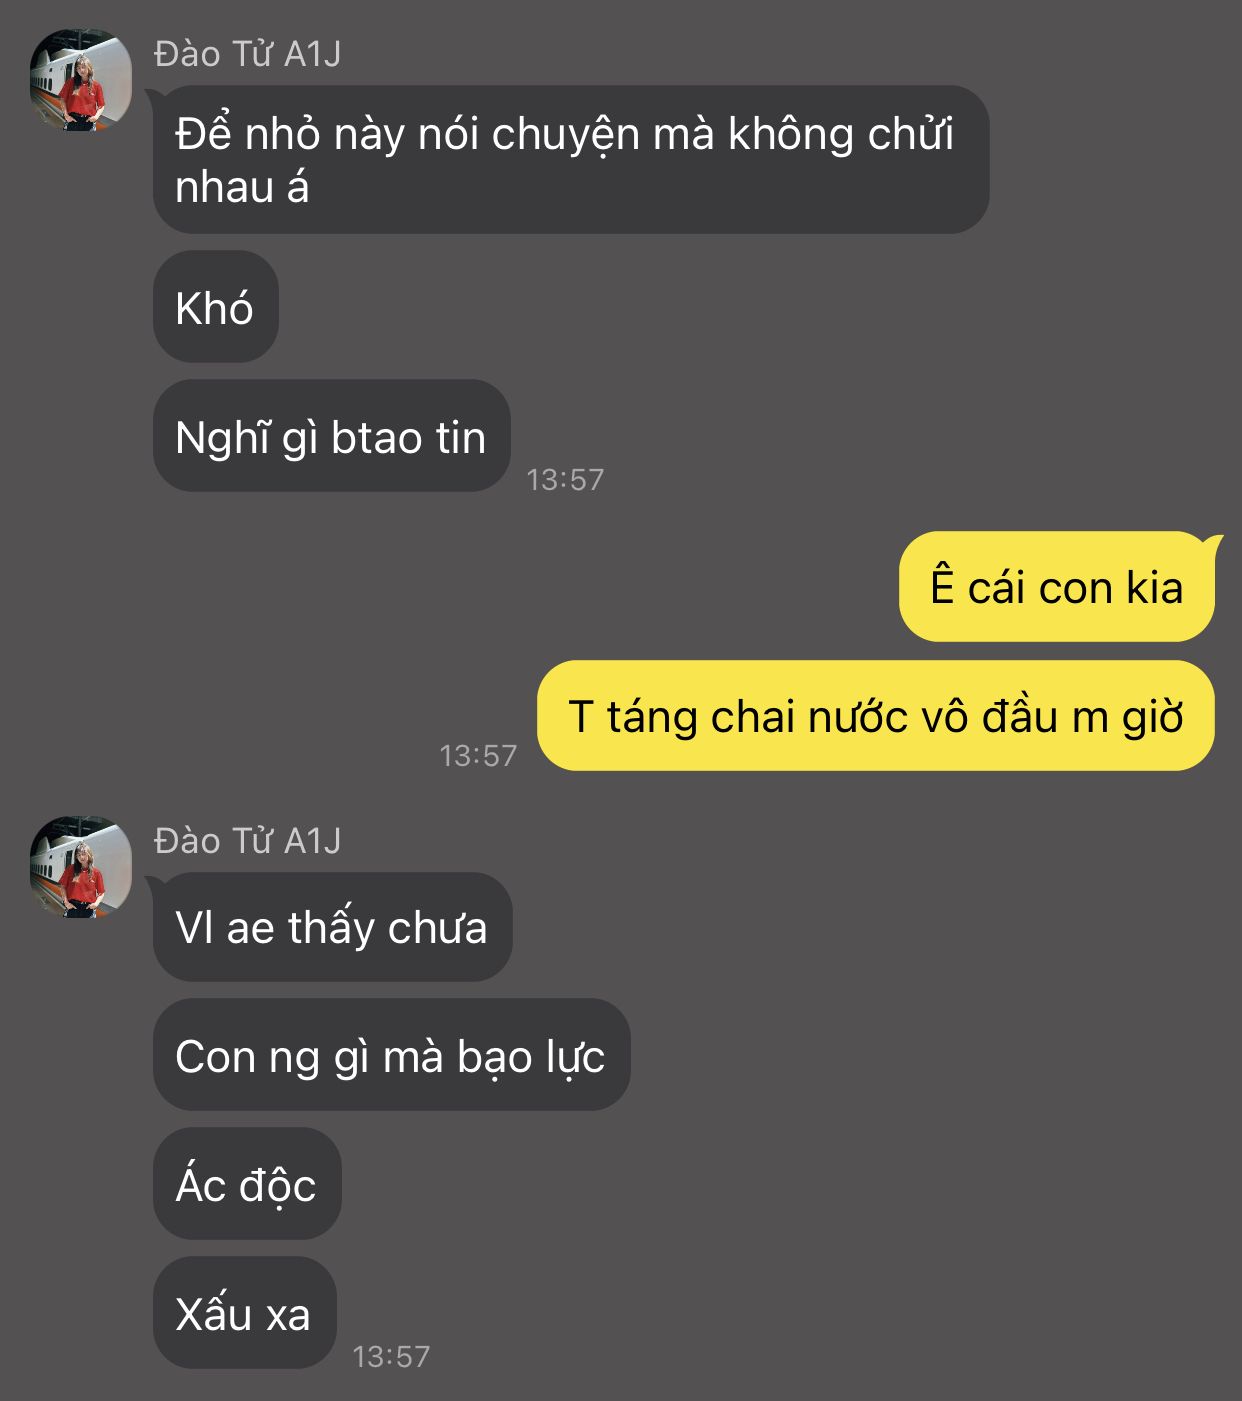Select the yellow 'Ê cái con kia' bubble
This screenshot has height=1401, width=1242.
tap(1057, 586)
